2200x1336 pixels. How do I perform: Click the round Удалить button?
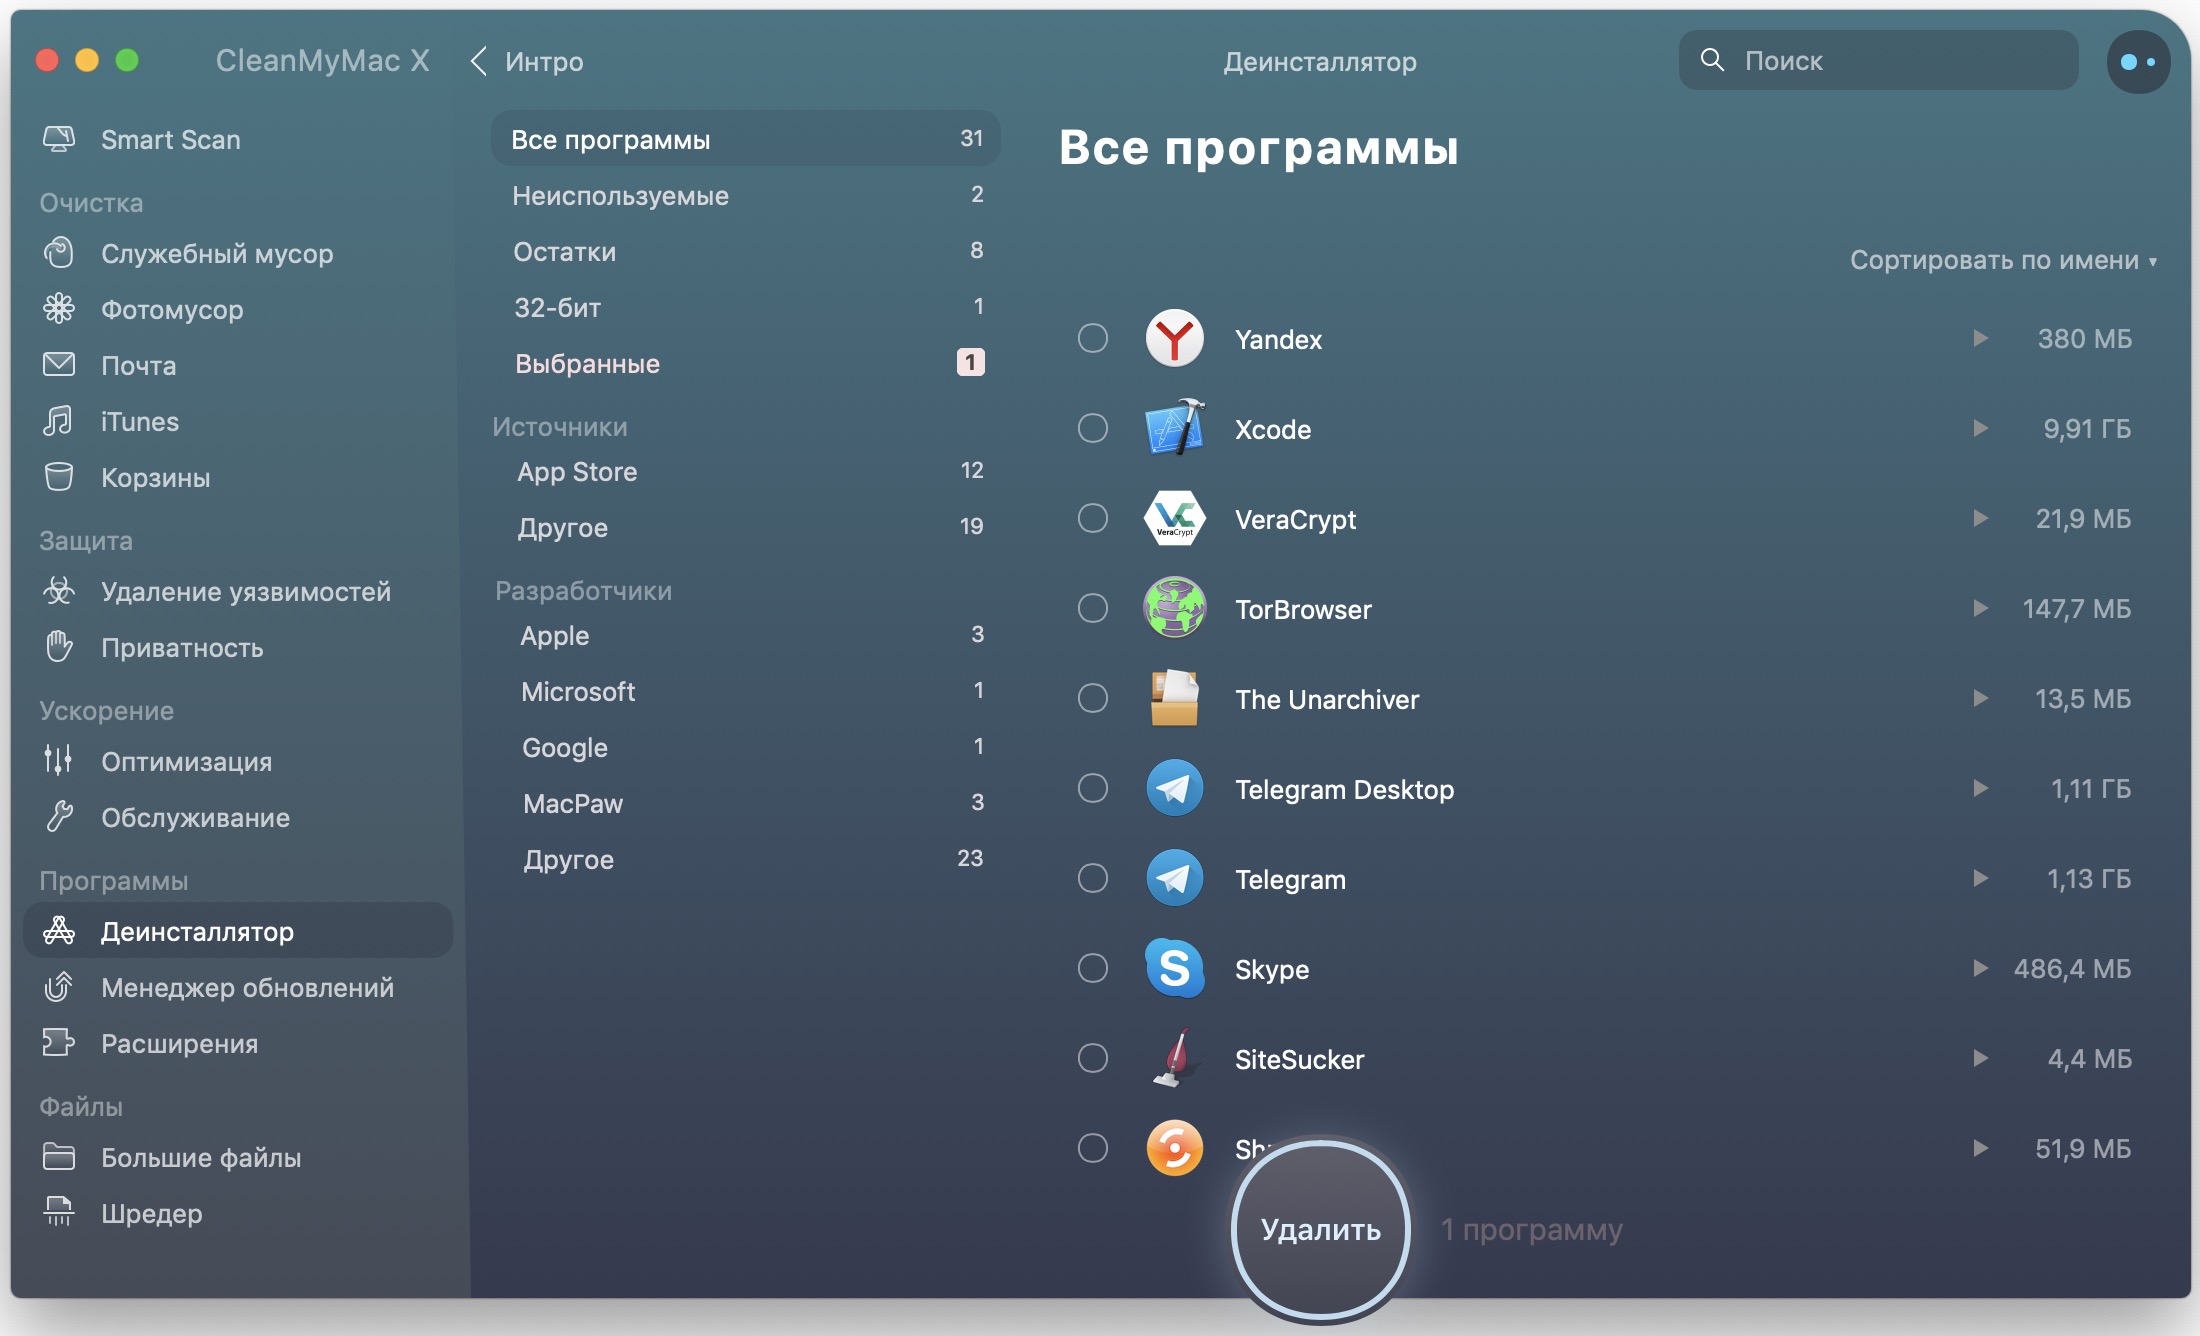coord(1320,1228)
